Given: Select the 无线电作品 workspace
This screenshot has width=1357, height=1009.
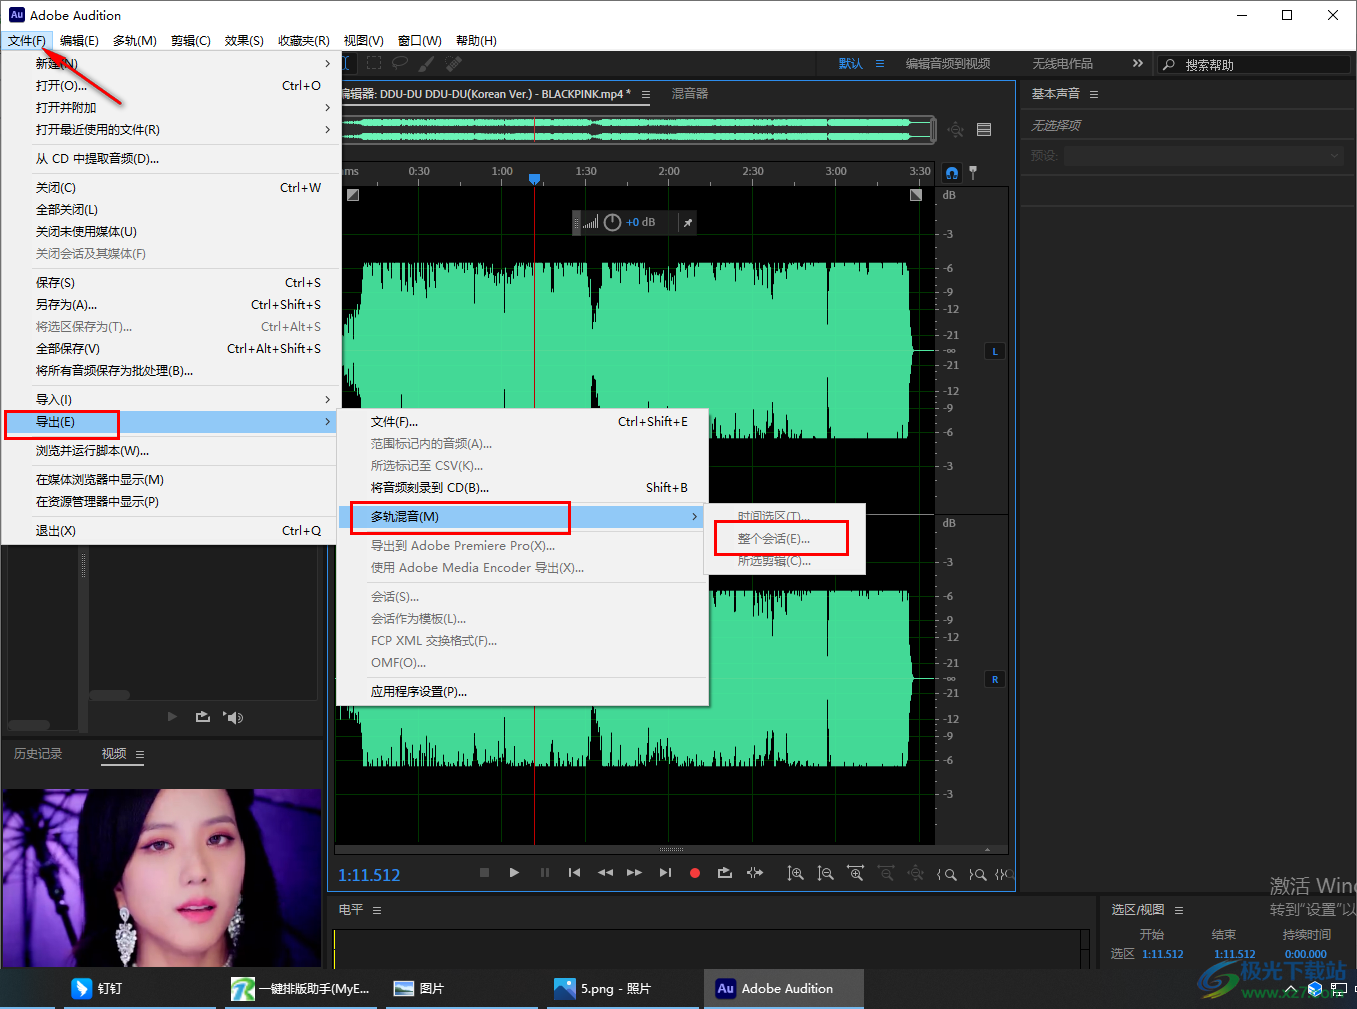Looking at the screenshot, I should pos(1062,64).
